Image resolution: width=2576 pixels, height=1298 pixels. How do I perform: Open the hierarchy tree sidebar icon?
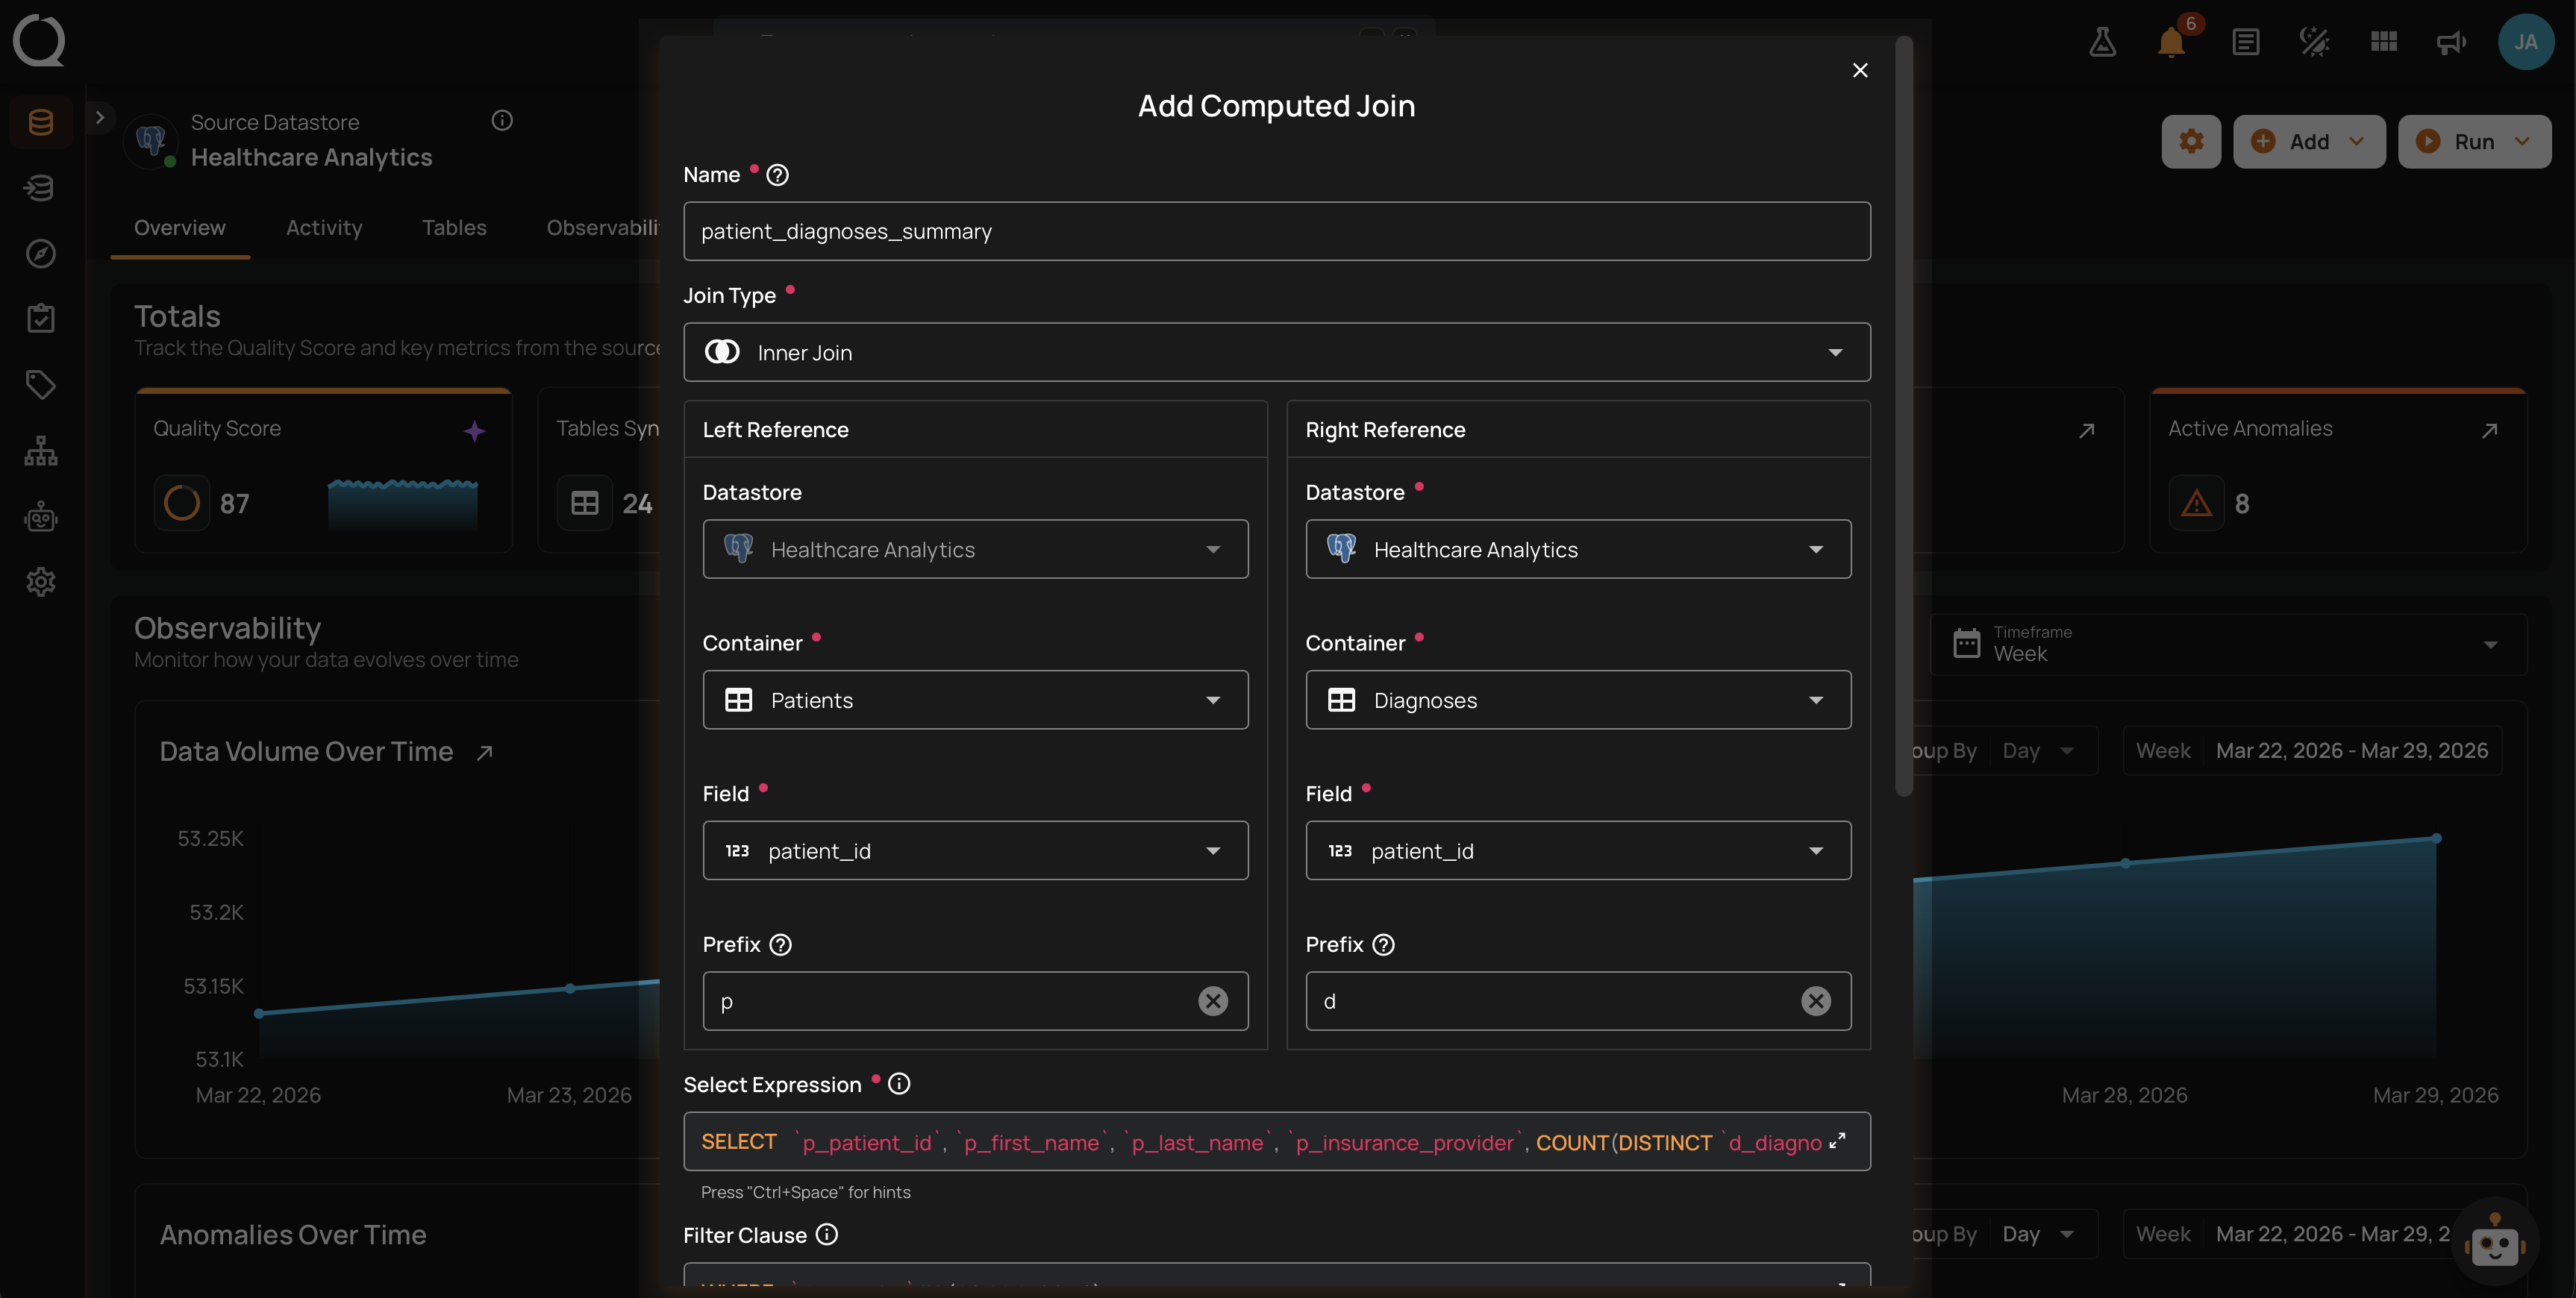click(41, 451)
